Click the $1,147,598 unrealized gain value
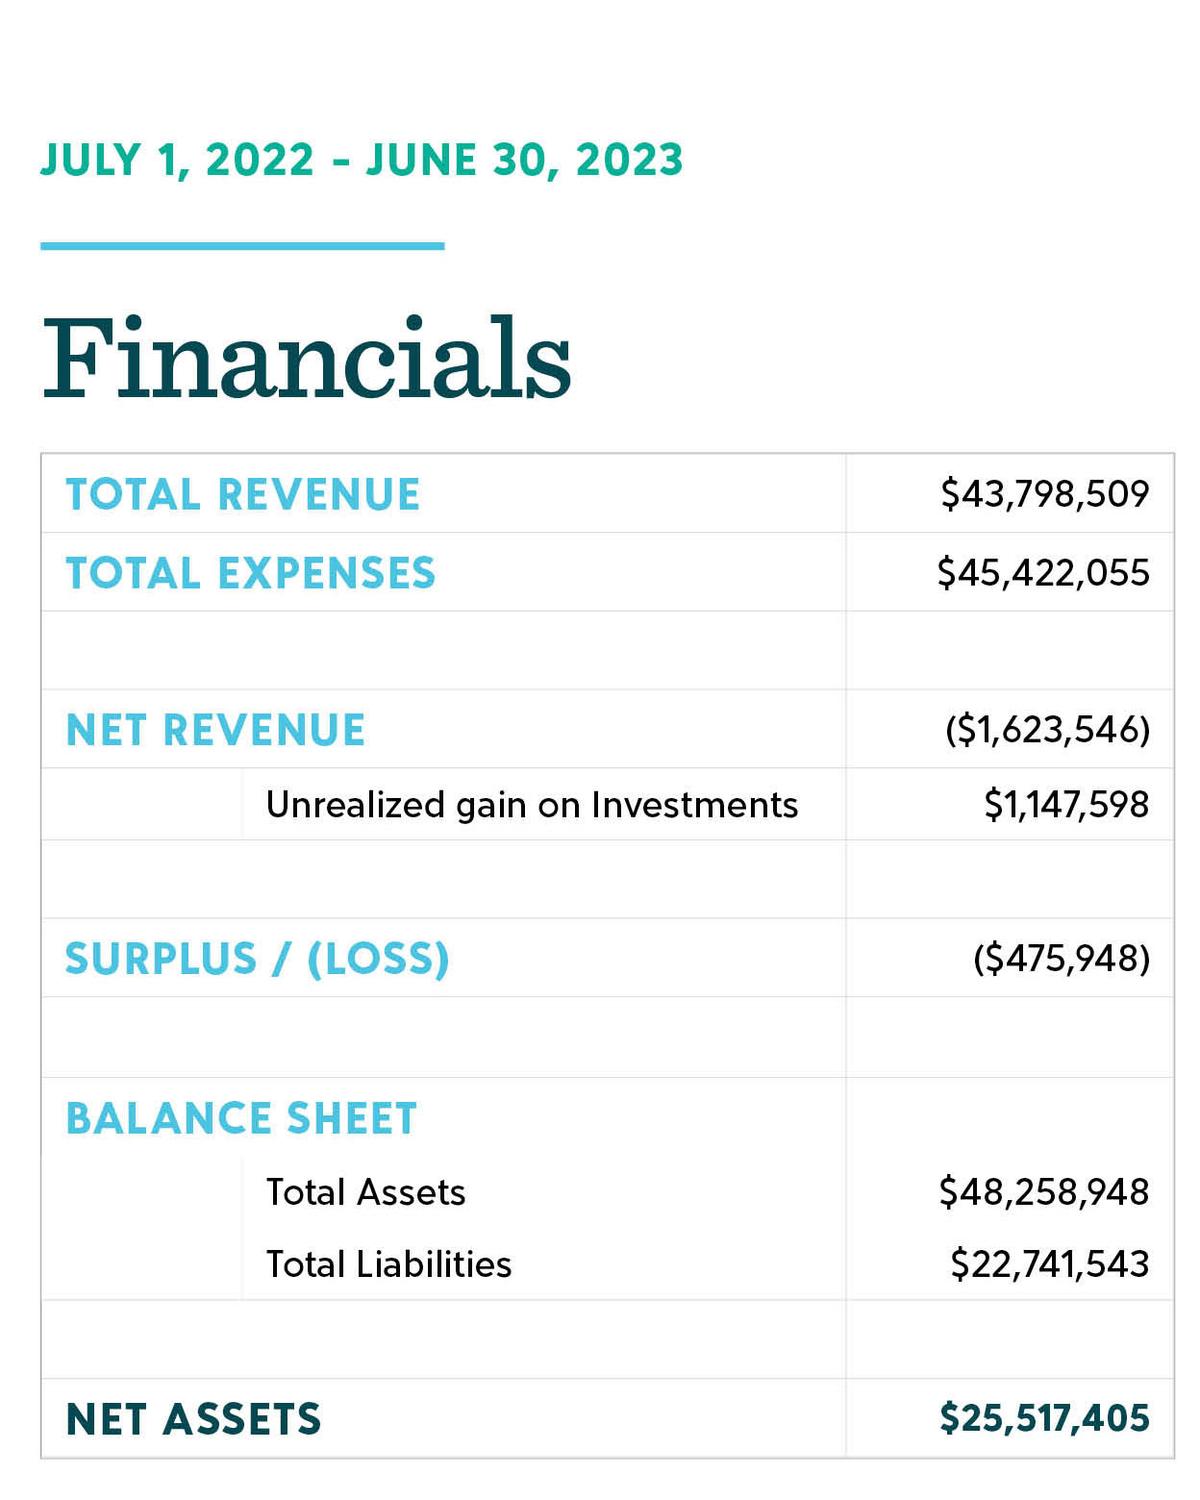This screenshot has width=1200, height=1500. point(1067,805)
